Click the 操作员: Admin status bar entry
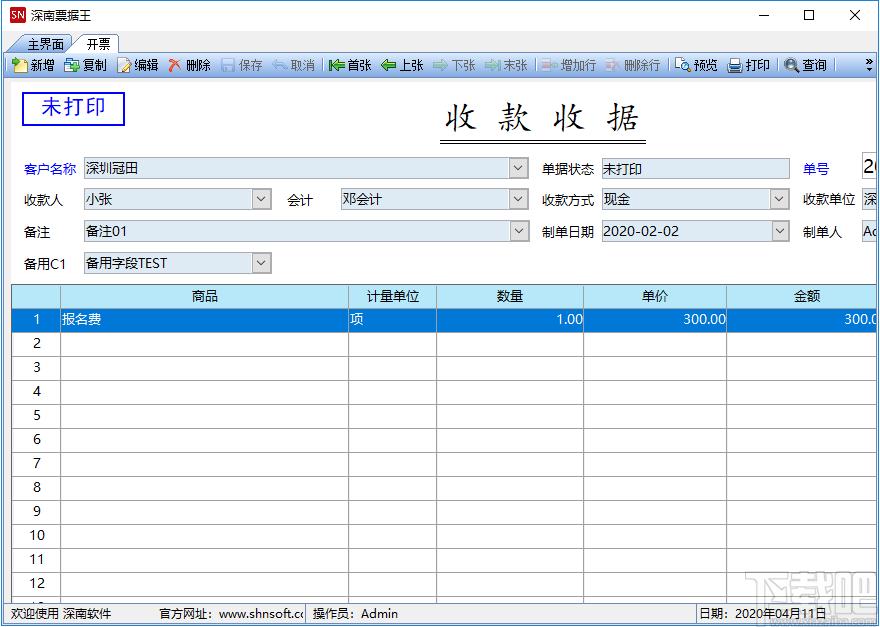880x627 pixels. point(355,614)
